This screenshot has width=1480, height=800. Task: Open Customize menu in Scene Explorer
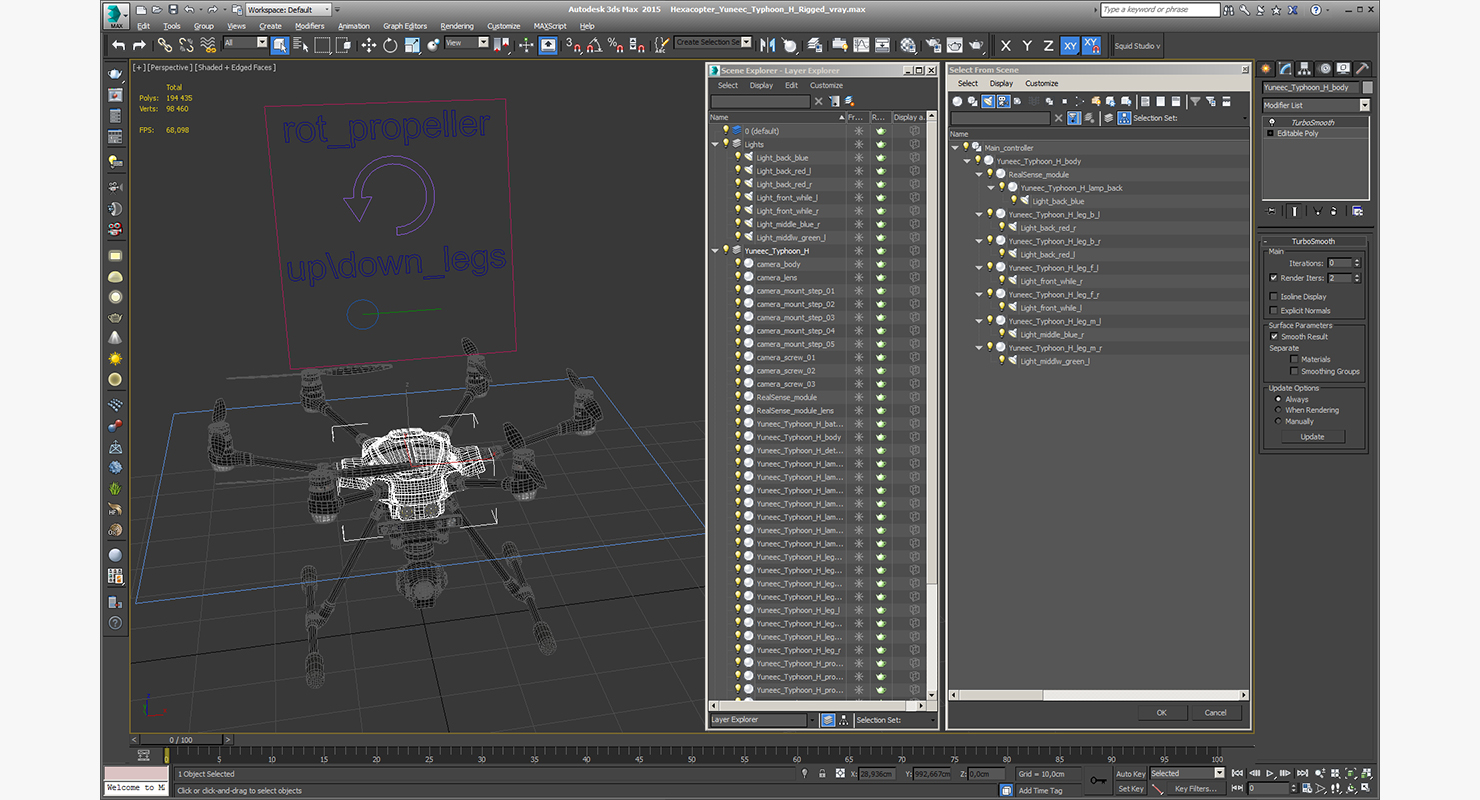click(x=826, y=85)
